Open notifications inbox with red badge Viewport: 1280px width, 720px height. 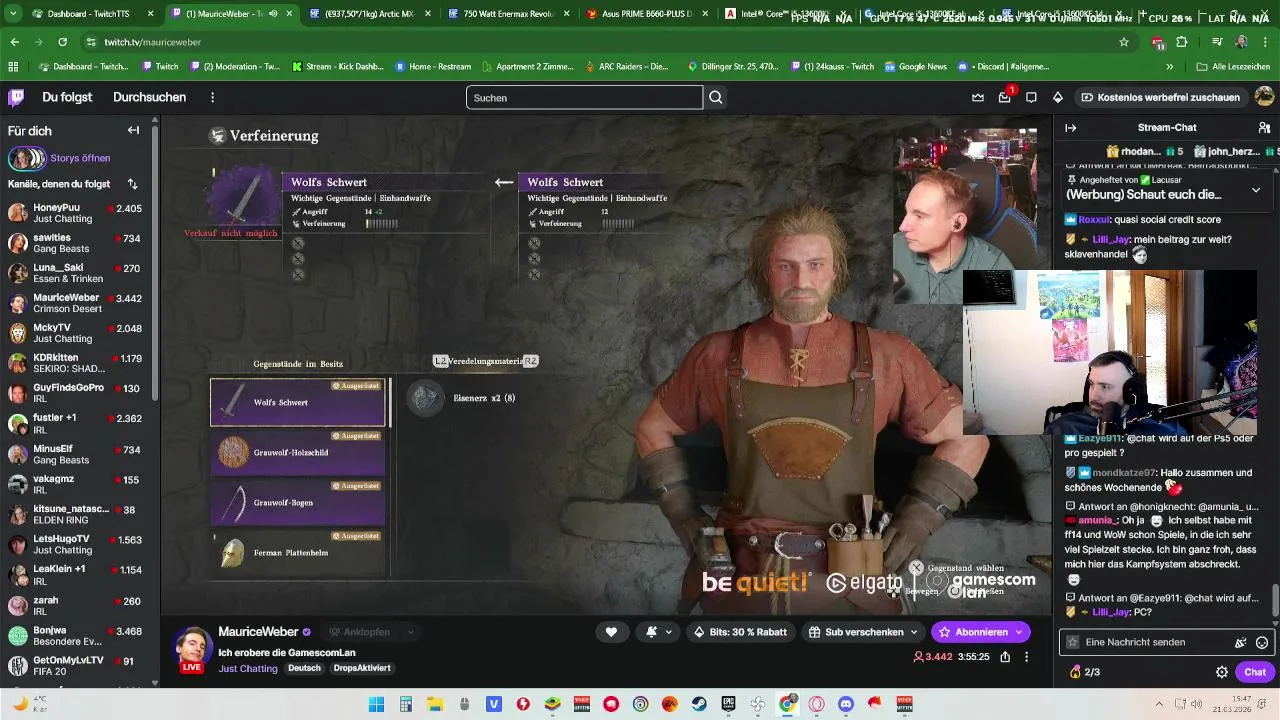pos(1004,97)
